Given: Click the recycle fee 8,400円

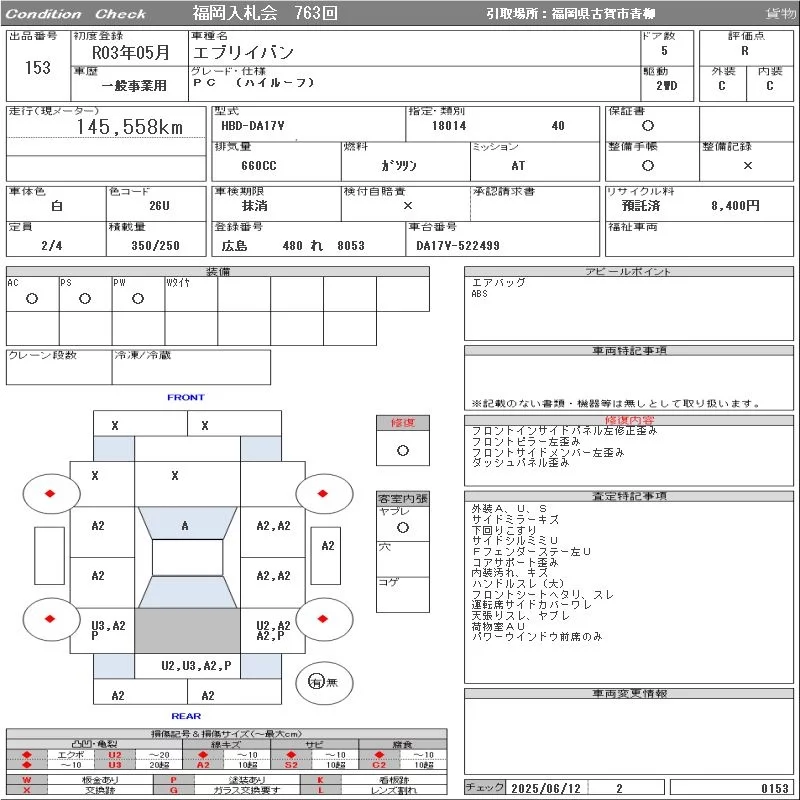Looking at the screenshot, I should tap(735, 206).
